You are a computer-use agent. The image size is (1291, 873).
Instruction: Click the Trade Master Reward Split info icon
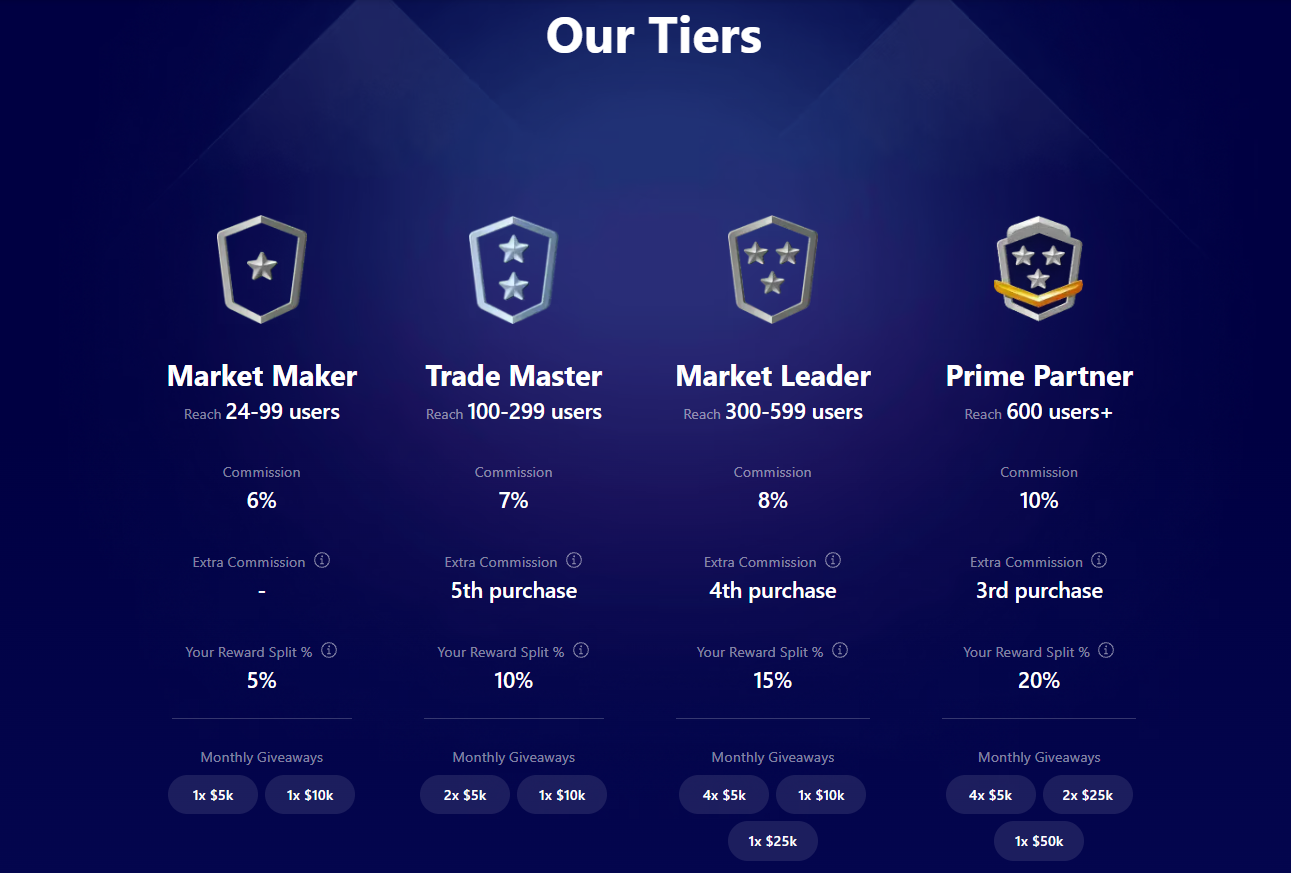tap(581, 650)
